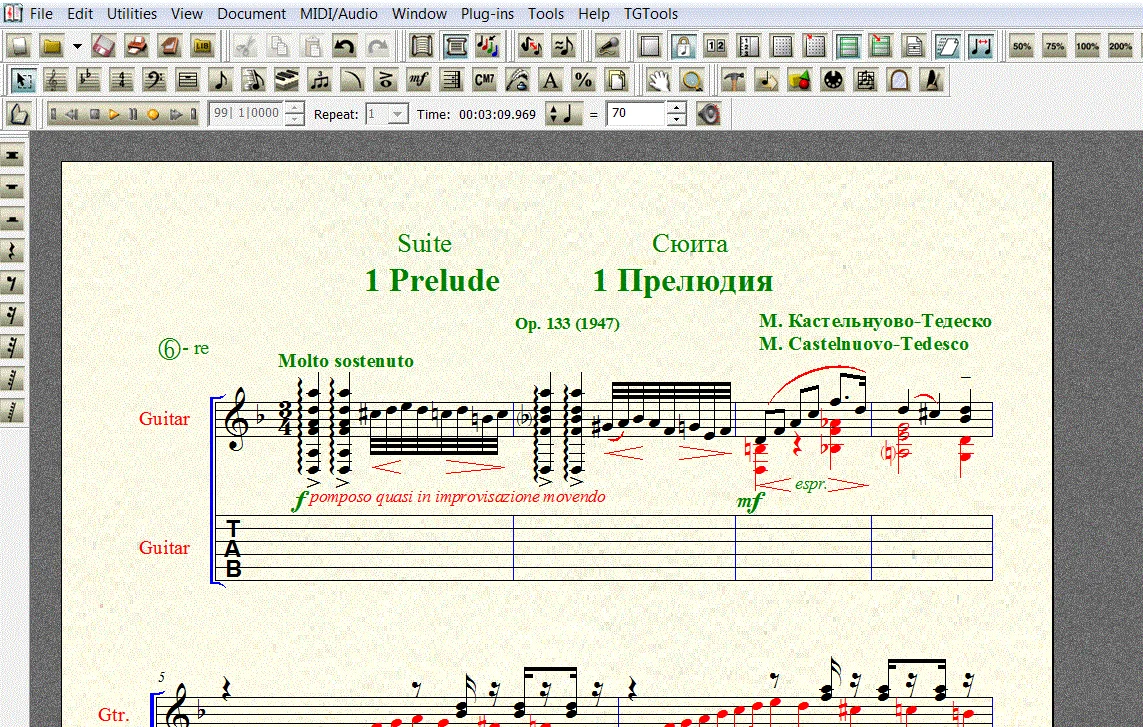The height and width of the screenshot is (727, 1143).
Task: Open the MIDI/Audio menu
Action: pos(339,14)
